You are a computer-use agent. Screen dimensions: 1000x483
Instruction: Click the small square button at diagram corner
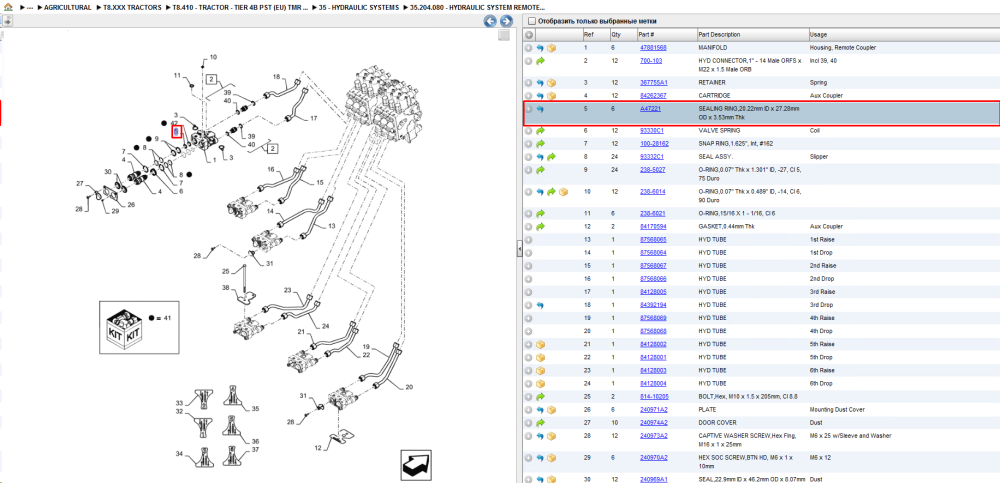503,35
